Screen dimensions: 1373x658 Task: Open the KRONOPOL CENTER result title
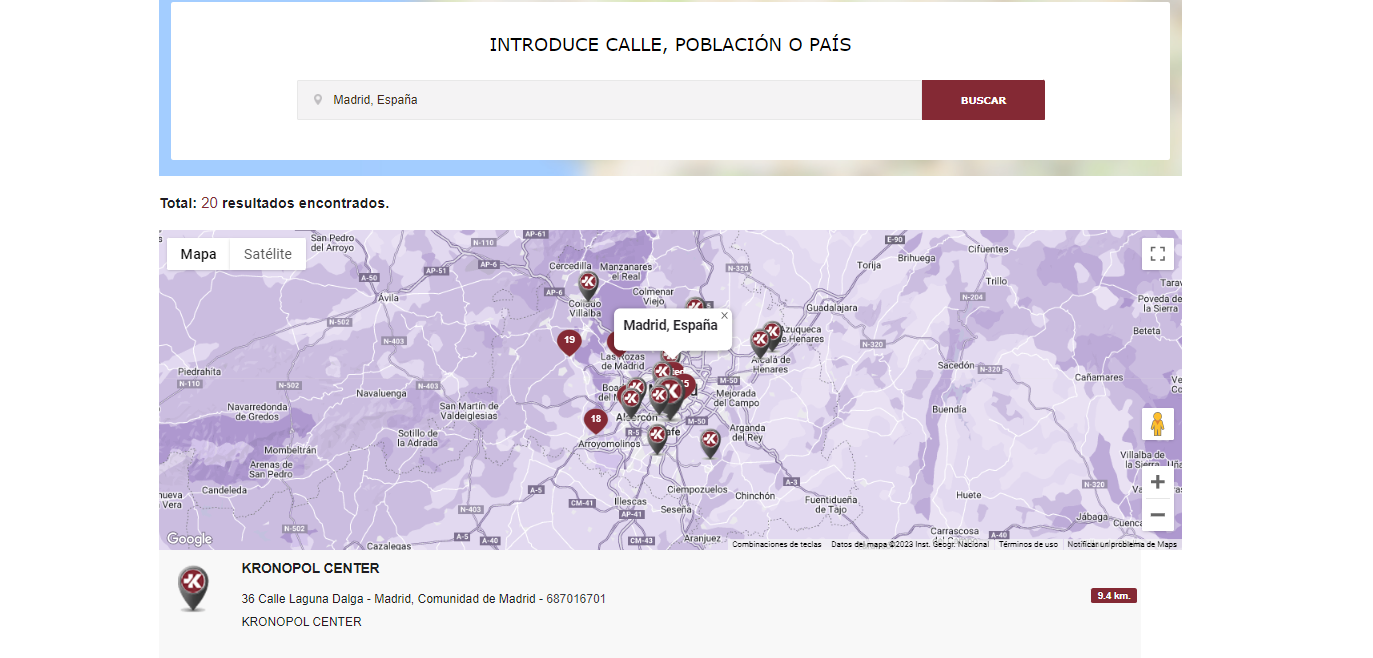point(310,568)
